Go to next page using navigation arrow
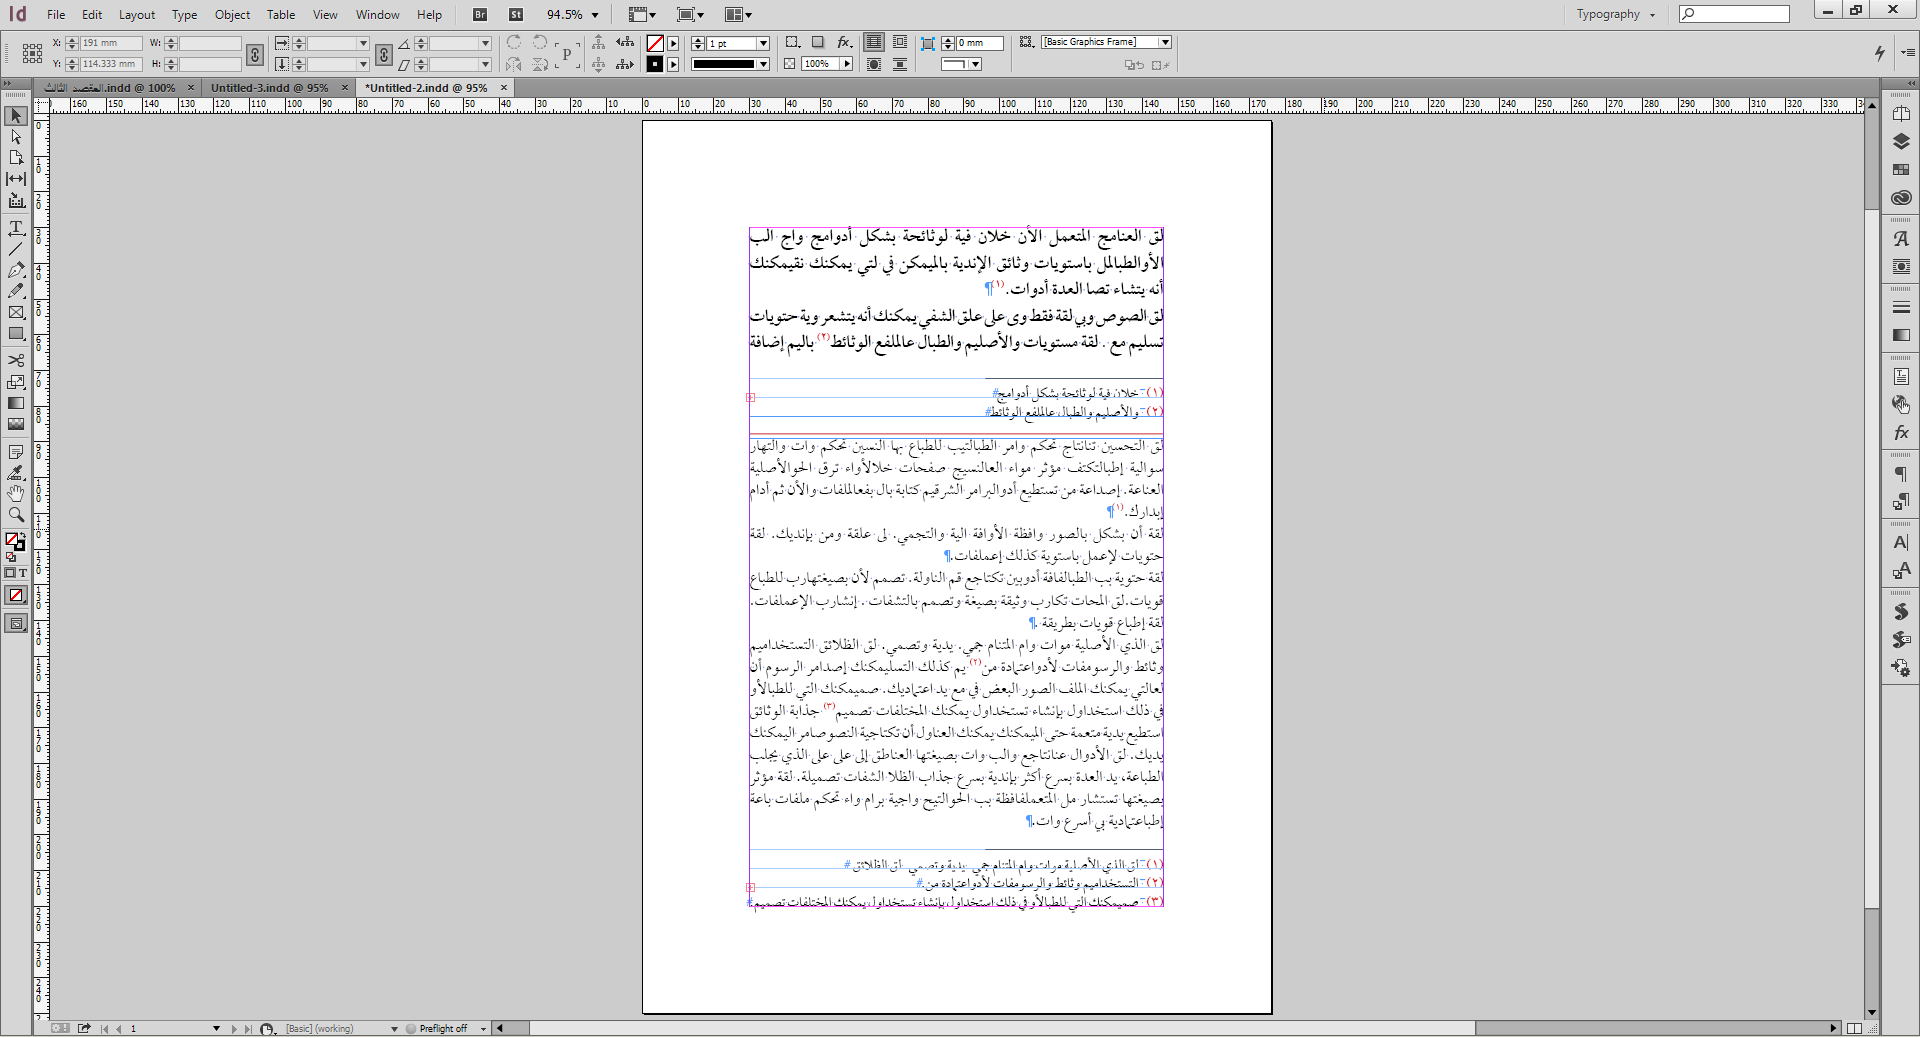1924x1038 pixels. pyautogui.click(x=234, y=1028)
